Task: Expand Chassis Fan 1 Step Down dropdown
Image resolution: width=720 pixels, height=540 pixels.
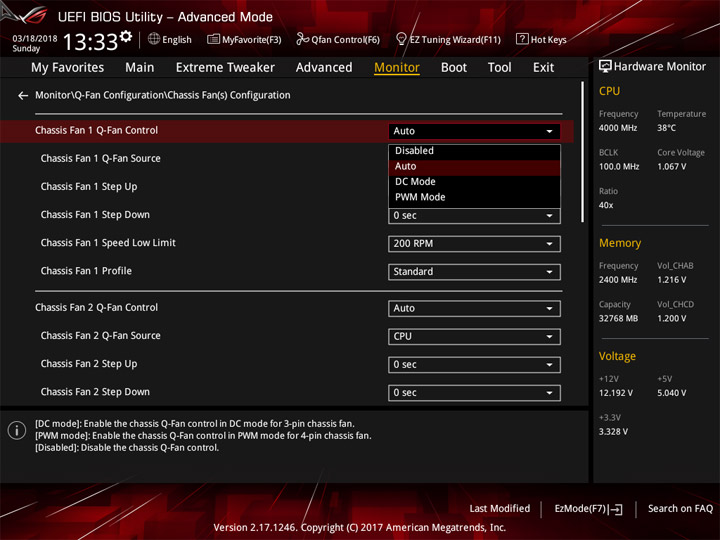Action: click(x=474, y=216)
